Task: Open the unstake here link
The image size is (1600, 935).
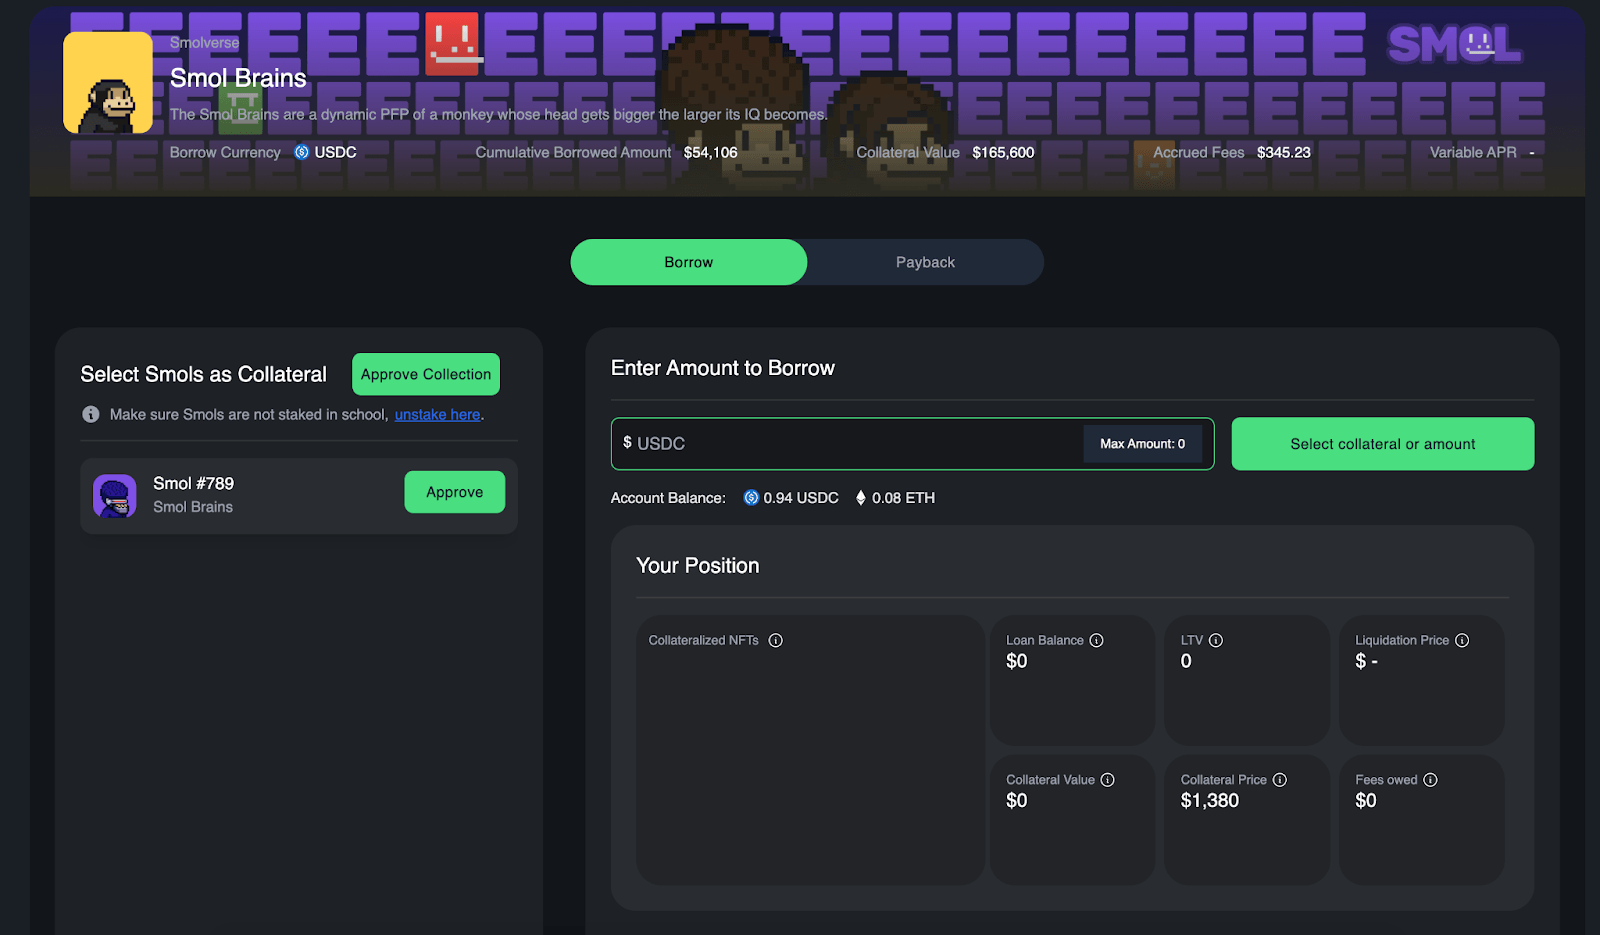Action: [x=438, y=414]
